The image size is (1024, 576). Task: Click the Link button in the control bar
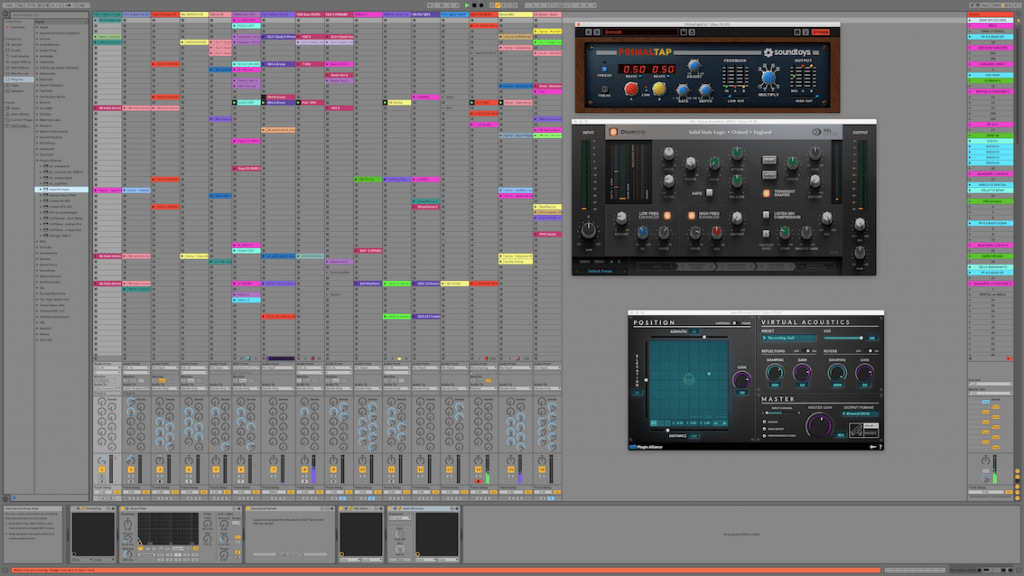pos(9,5)
